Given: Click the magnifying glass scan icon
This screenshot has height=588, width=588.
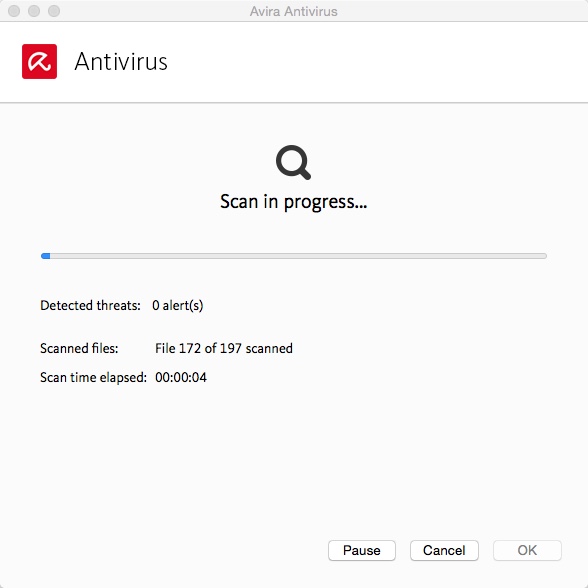Looking at the screenshot, I should [x=293, y=162].
